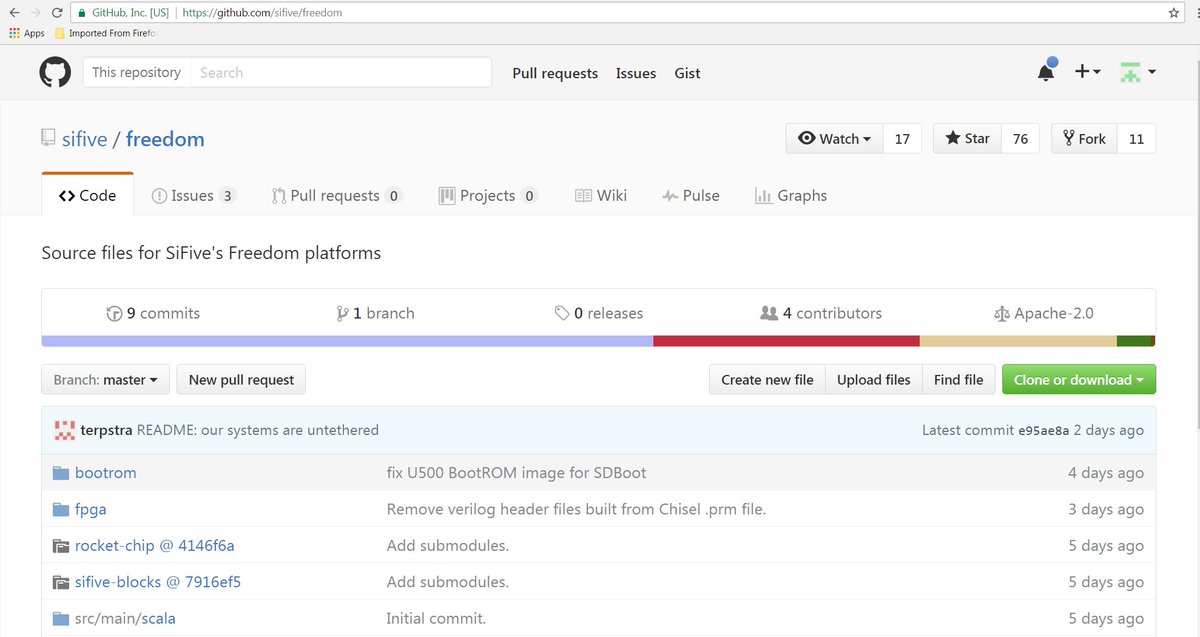This screenshot has width=1200, height=637.
Task: Switch to the Issues tab
Action: pos(193,196)
